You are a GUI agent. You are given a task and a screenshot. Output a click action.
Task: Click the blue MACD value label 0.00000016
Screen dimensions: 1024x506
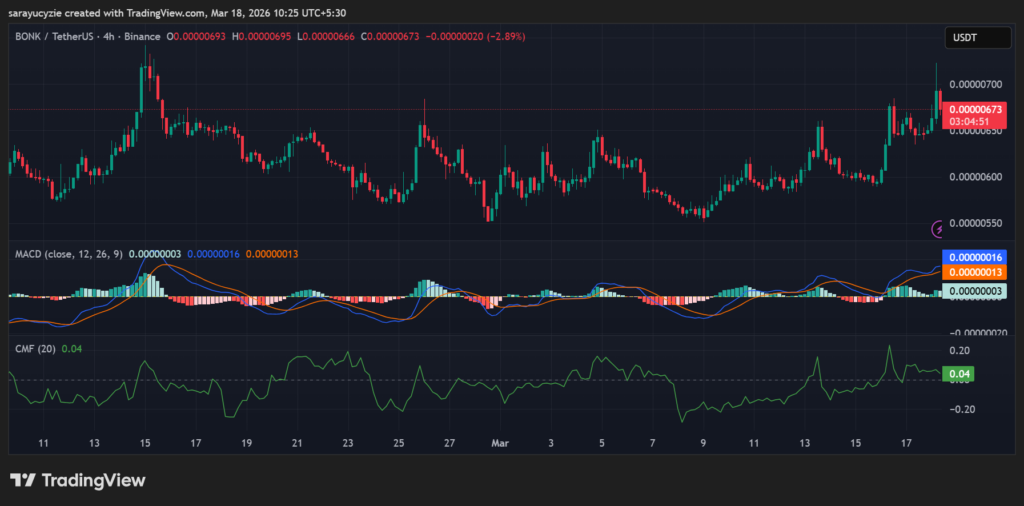[x=974, y=258]
